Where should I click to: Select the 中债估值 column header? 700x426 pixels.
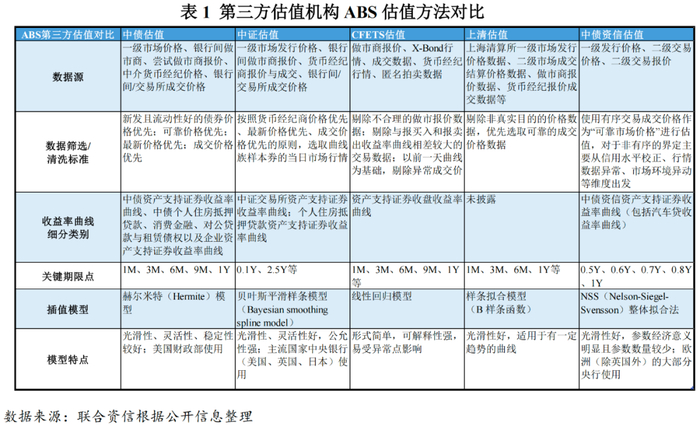[x=178, y=34]
